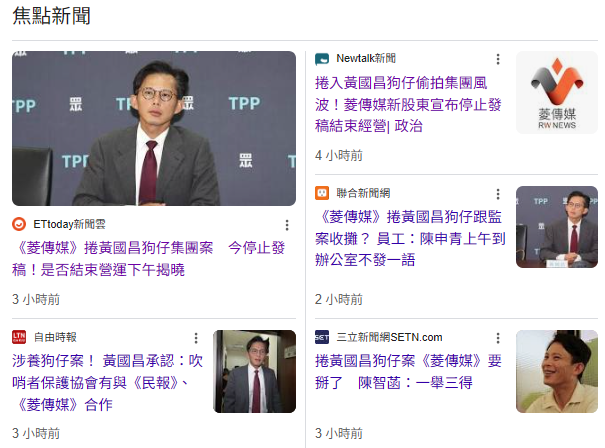Open 自由時報 headline 涉養狗仔案 黃國昌承認

[x=108, y=382]
